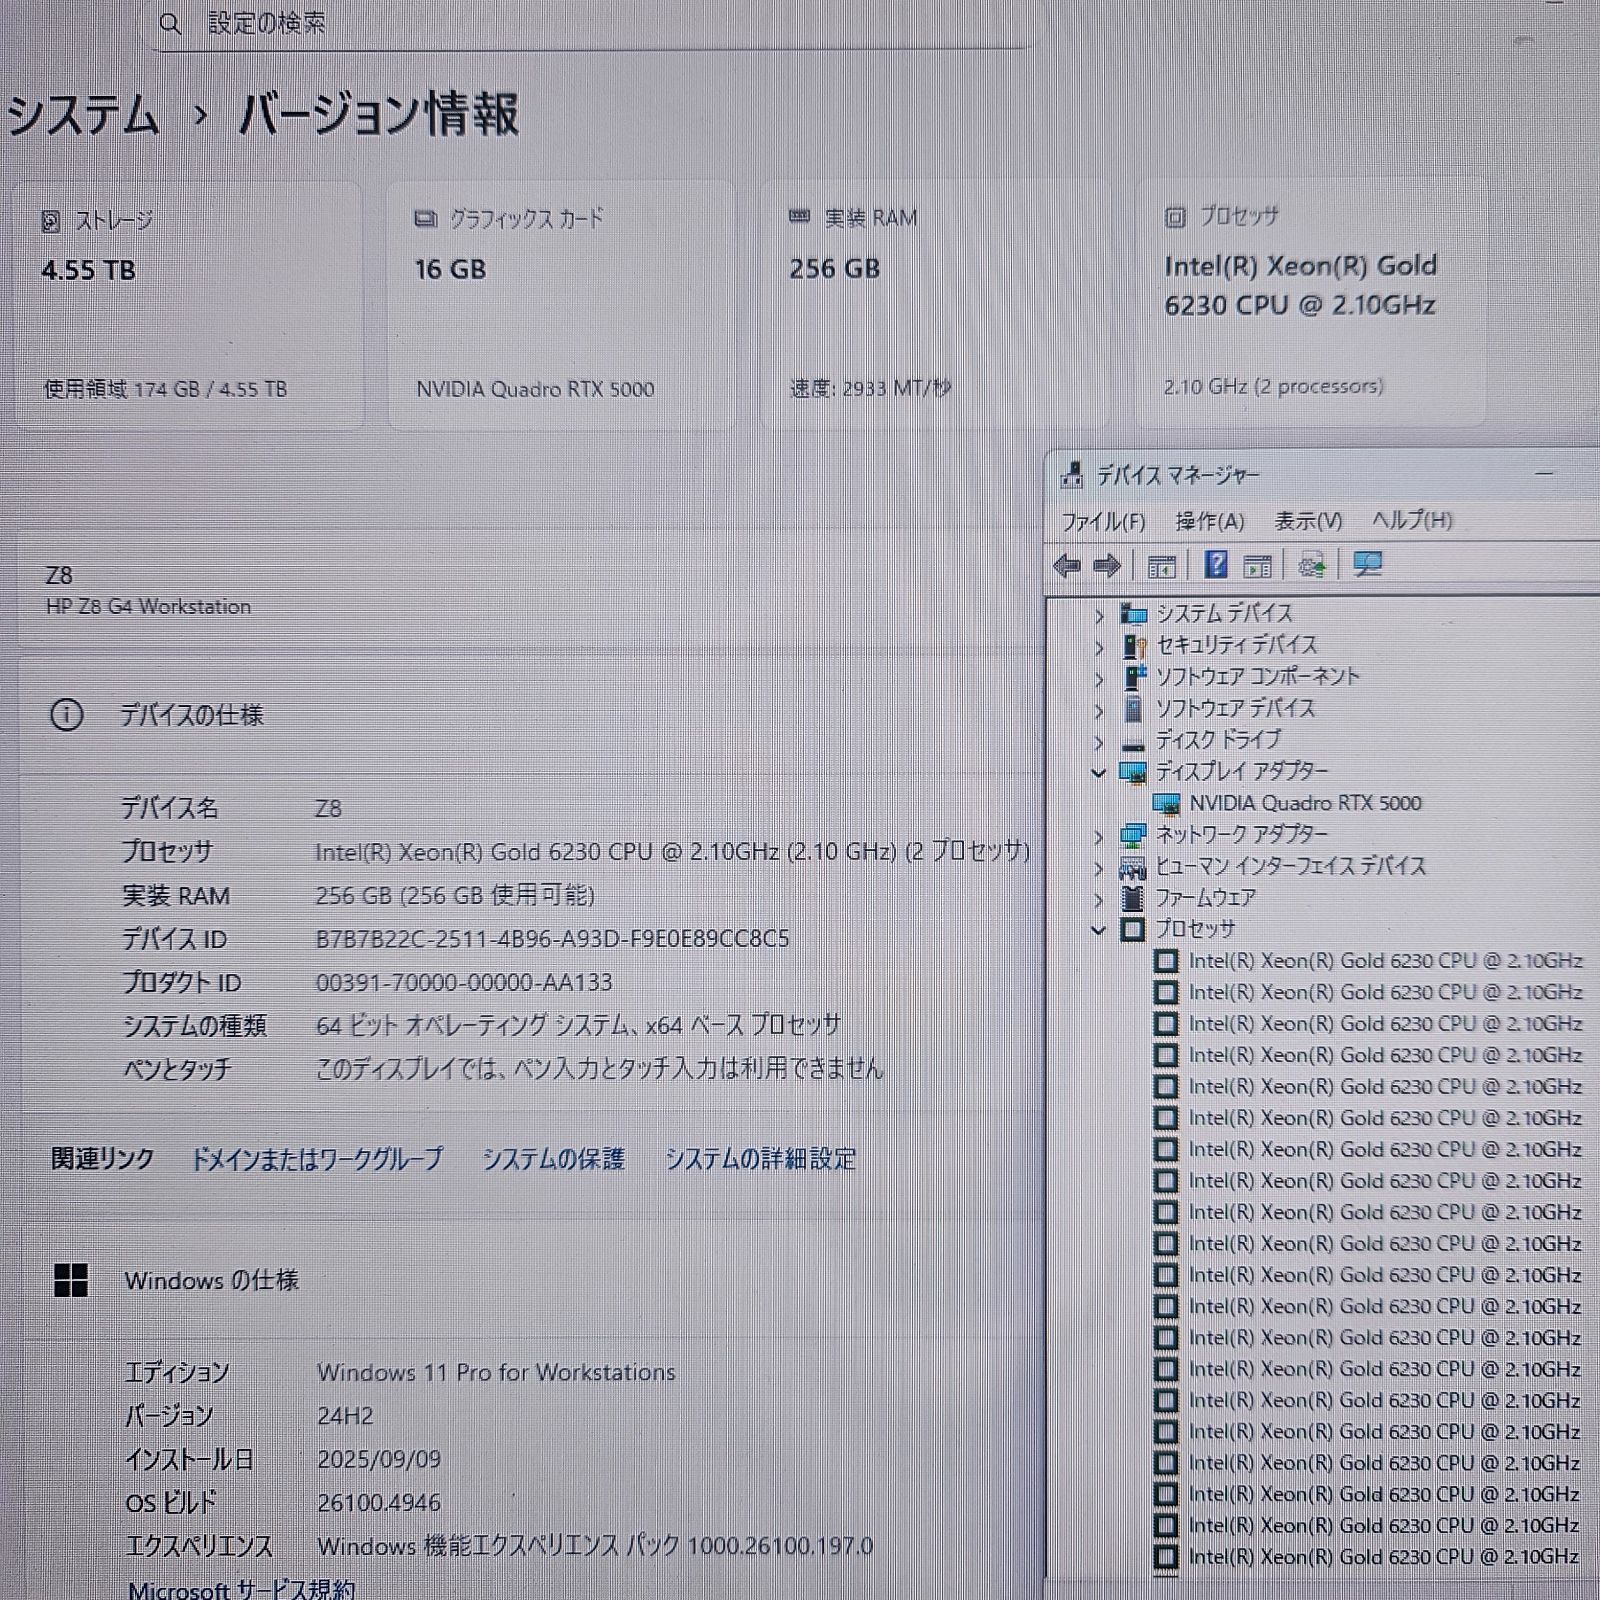The height and width of the screenshot is (1600, 1600).
Task: Open the ファイル(F) menu
Action: [1103, 521]
